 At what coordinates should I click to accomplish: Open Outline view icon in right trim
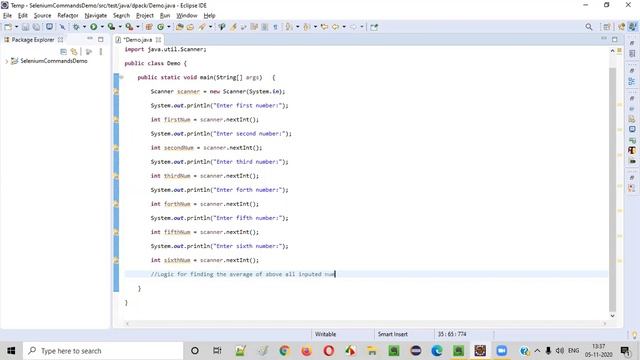[632, 81]
